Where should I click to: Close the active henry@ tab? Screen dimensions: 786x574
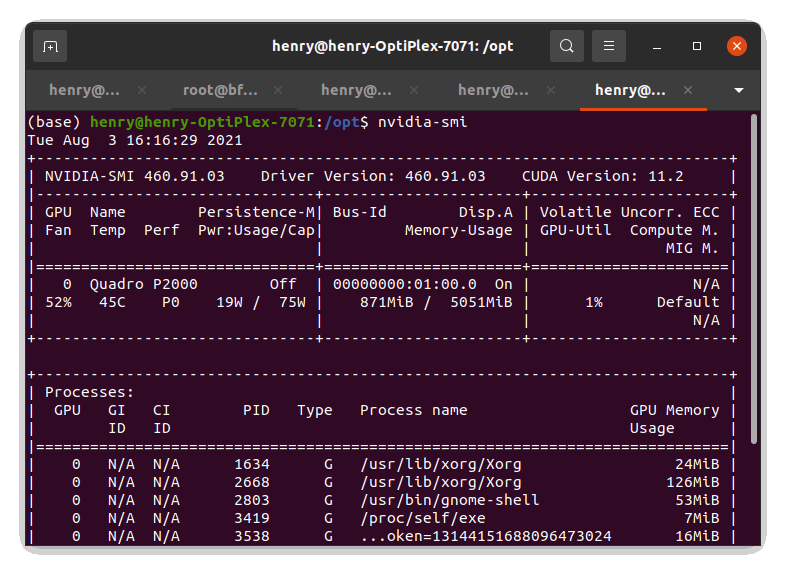point(688,90)
